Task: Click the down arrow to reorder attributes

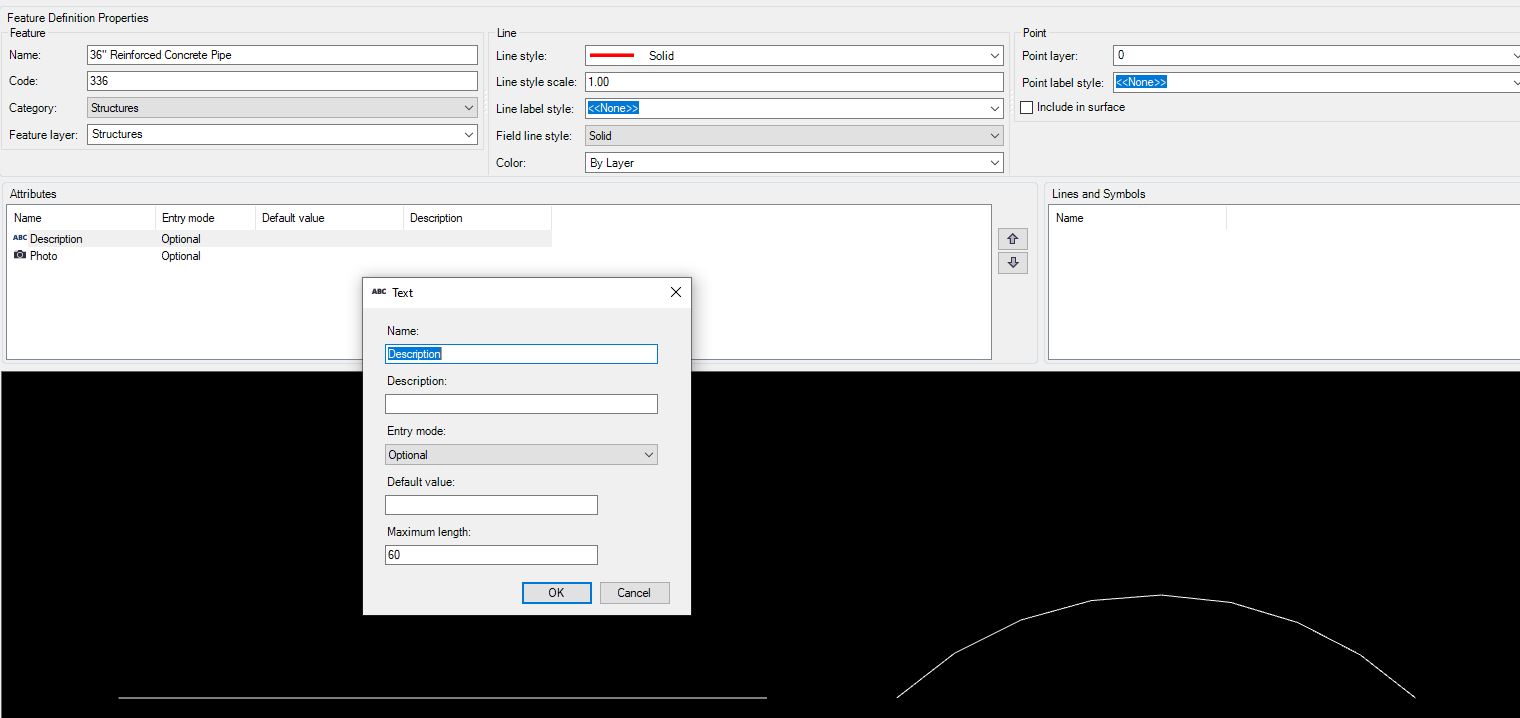Action: point(1012,262)
